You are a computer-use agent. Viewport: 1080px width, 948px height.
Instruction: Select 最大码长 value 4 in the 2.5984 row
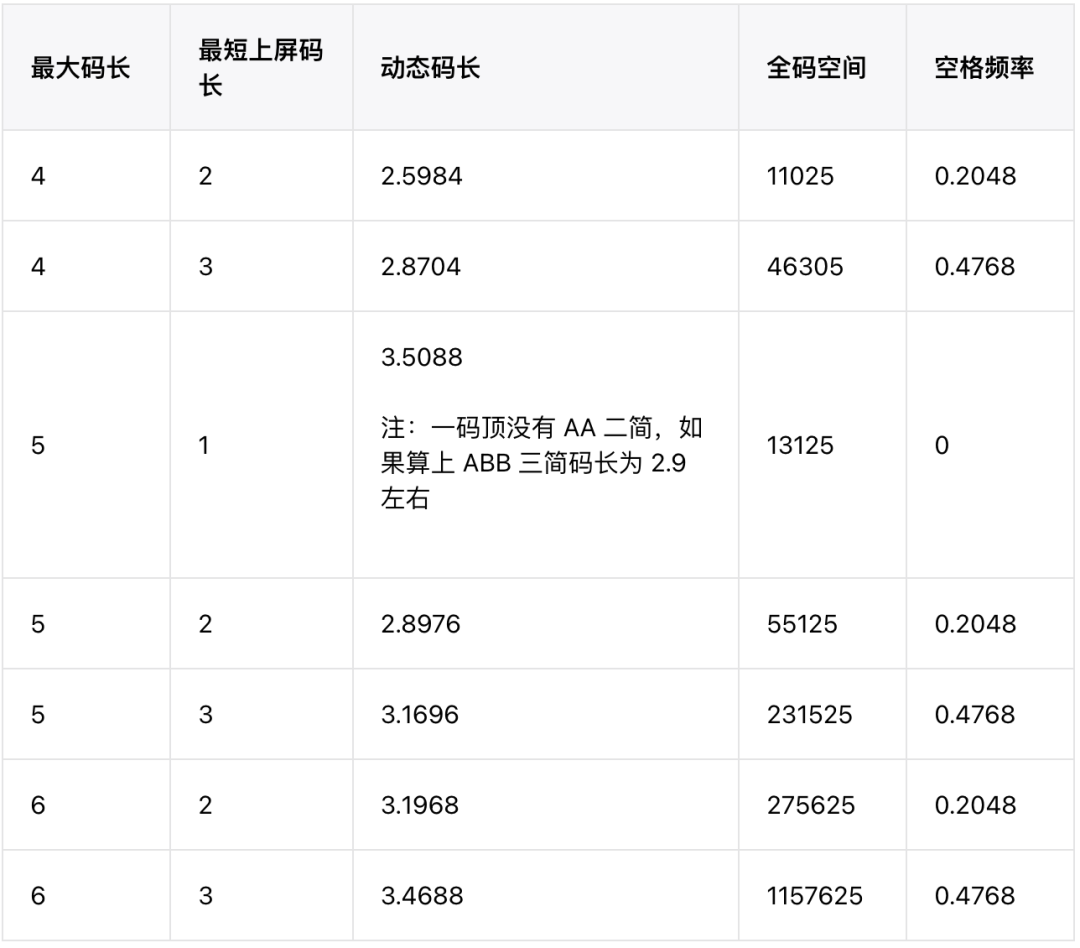point(38,176)
